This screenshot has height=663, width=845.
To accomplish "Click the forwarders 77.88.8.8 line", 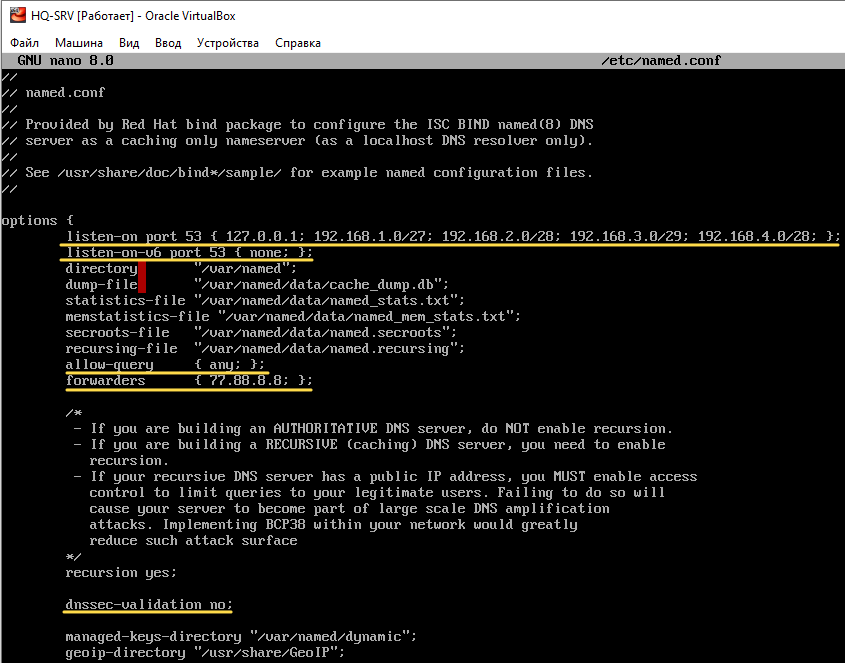I will point(189,380).
